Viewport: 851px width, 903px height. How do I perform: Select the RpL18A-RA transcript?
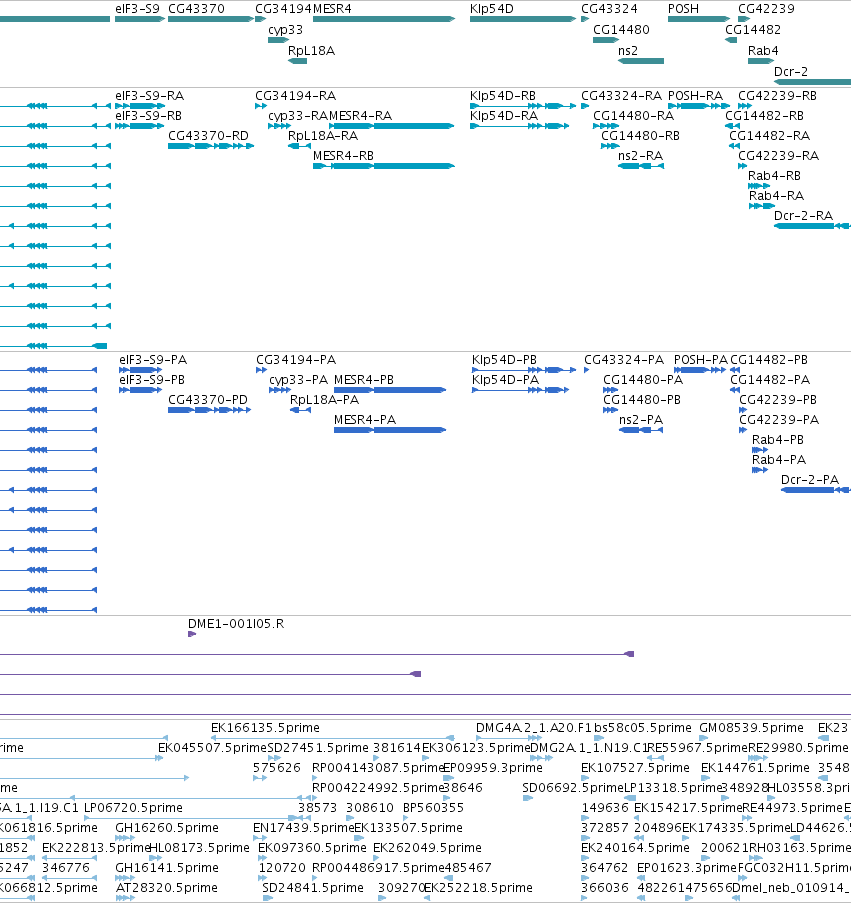(x=299, y=146)
